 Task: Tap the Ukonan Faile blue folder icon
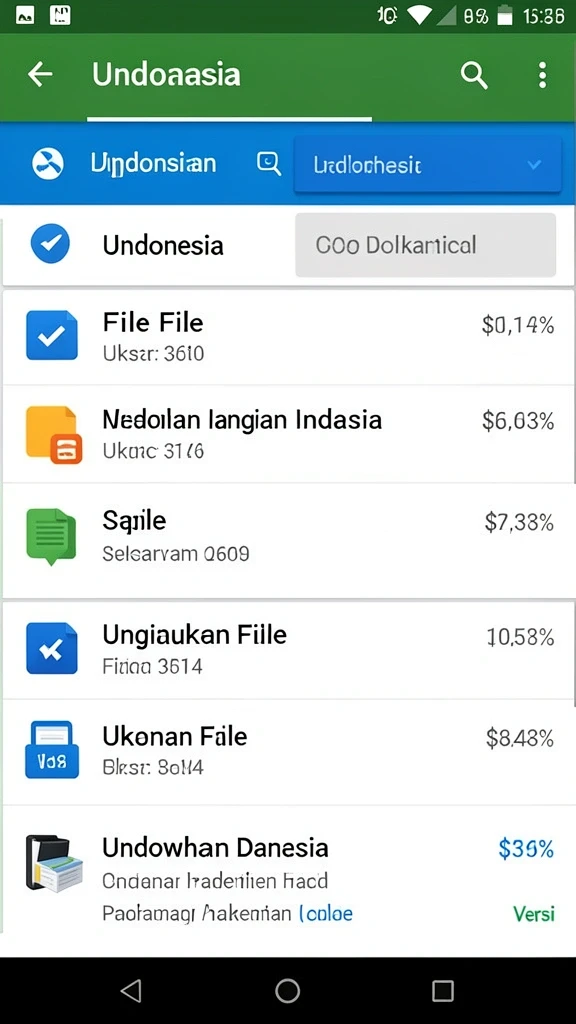tap(52, 749)
